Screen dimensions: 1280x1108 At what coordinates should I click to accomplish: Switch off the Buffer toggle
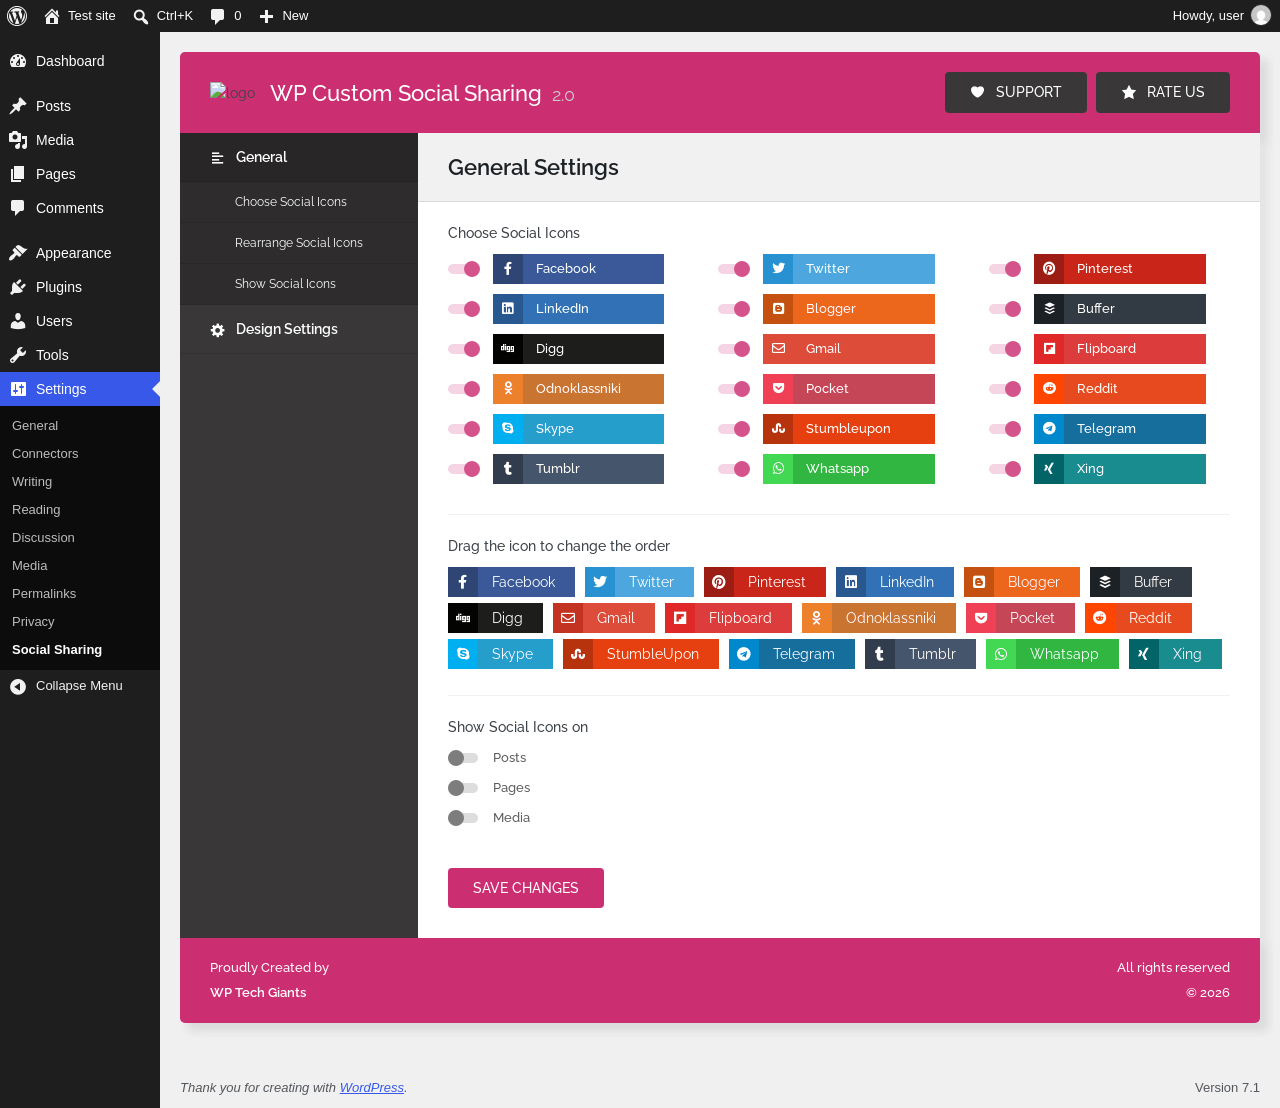coord(1005,309)
